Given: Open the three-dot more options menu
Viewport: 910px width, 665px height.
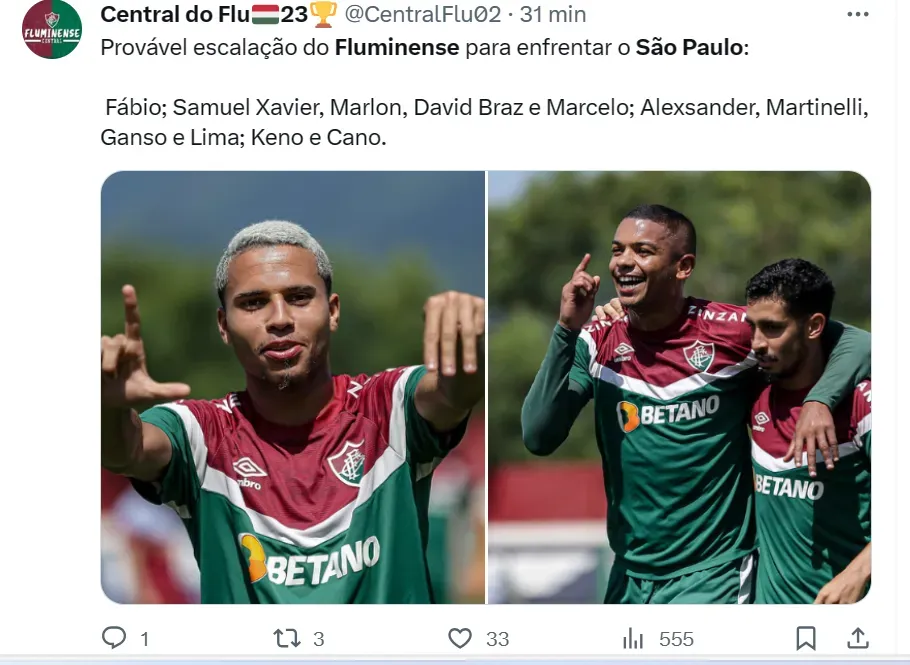Looking at the screenshot, I should click(x=858, y=15).
